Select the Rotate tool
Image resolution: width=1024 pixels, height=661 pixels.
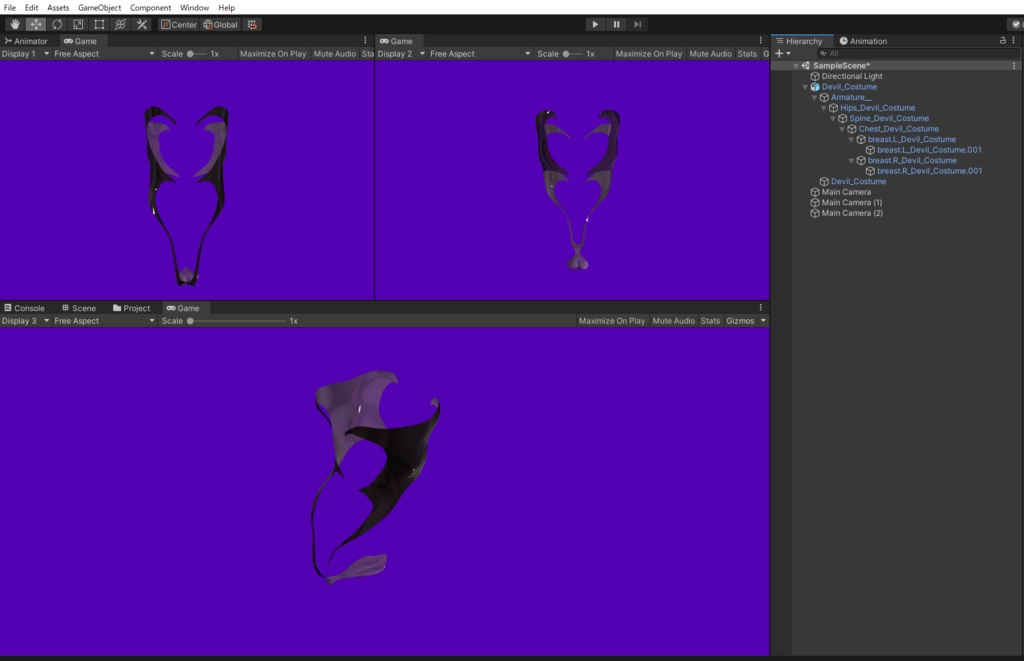coord(57,24)
